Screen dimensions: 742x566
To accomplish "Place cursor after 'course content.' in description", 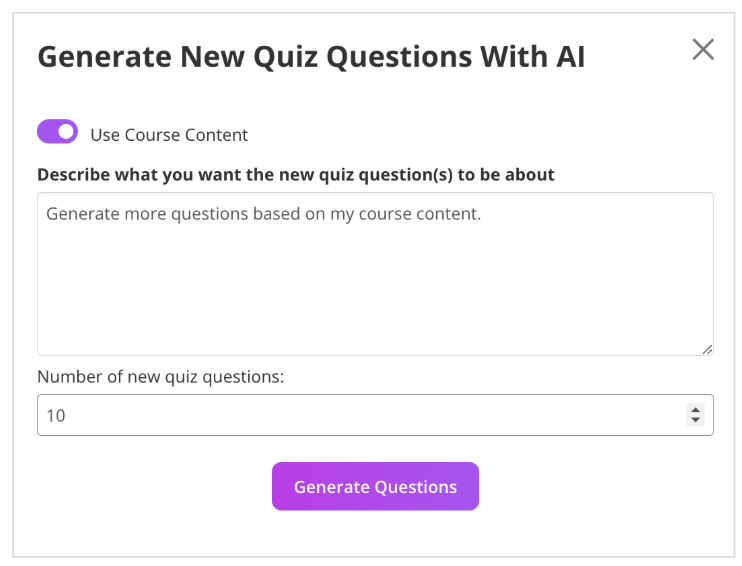I will pyautogui.click(x=482, y=213).
